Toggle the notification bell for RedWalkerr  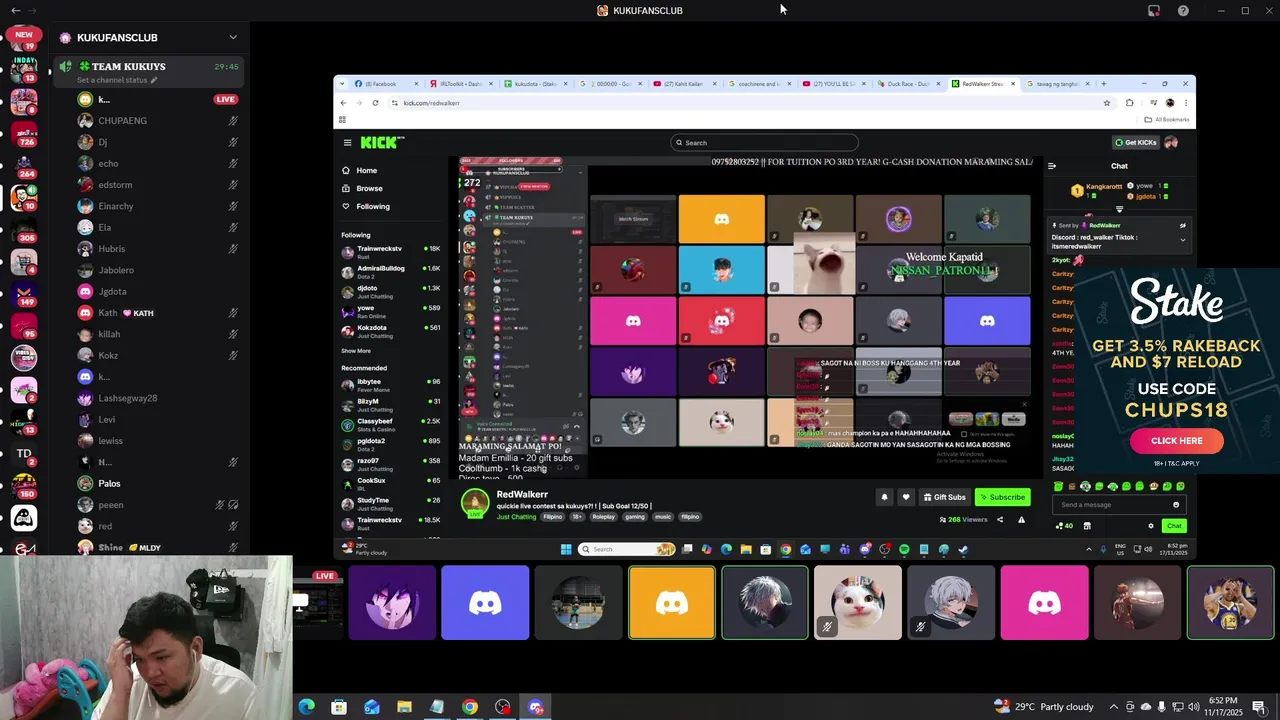click(884, 497)
